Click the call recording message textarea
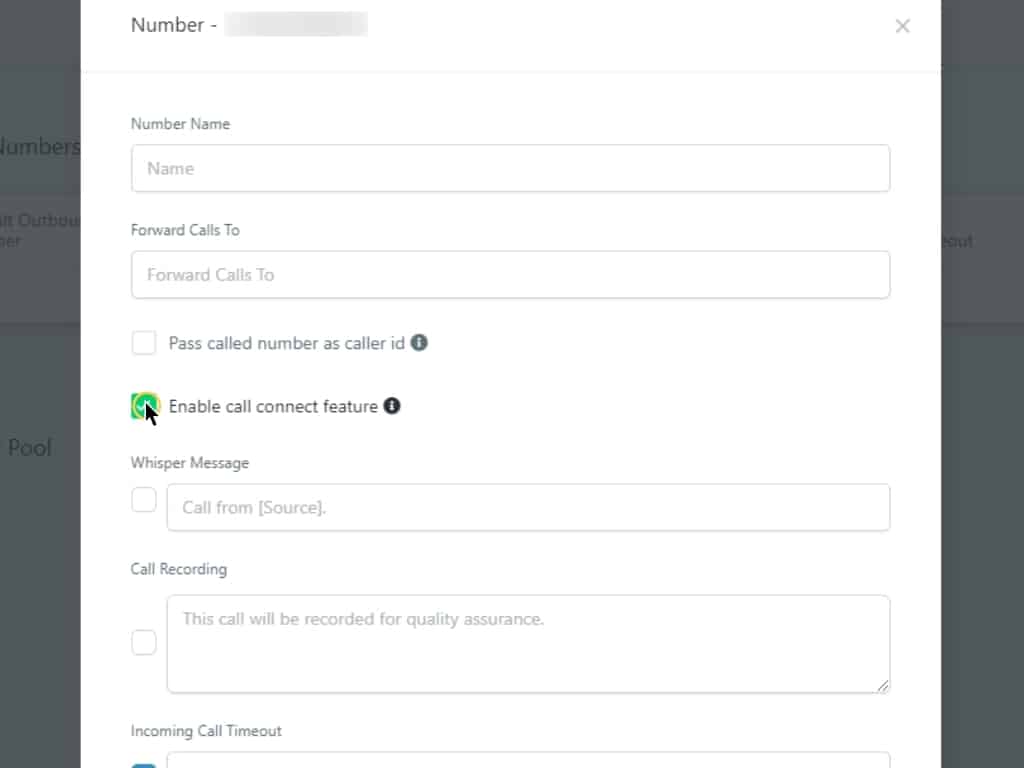Screen dimensions: 1024x768 pyautogui.click(x=528, y=643)
